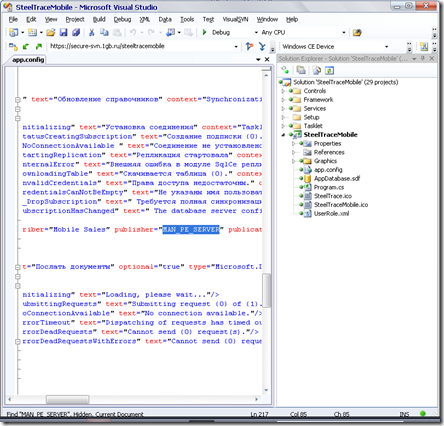Click the Copy toolbar icon

[x=104, y=32]
